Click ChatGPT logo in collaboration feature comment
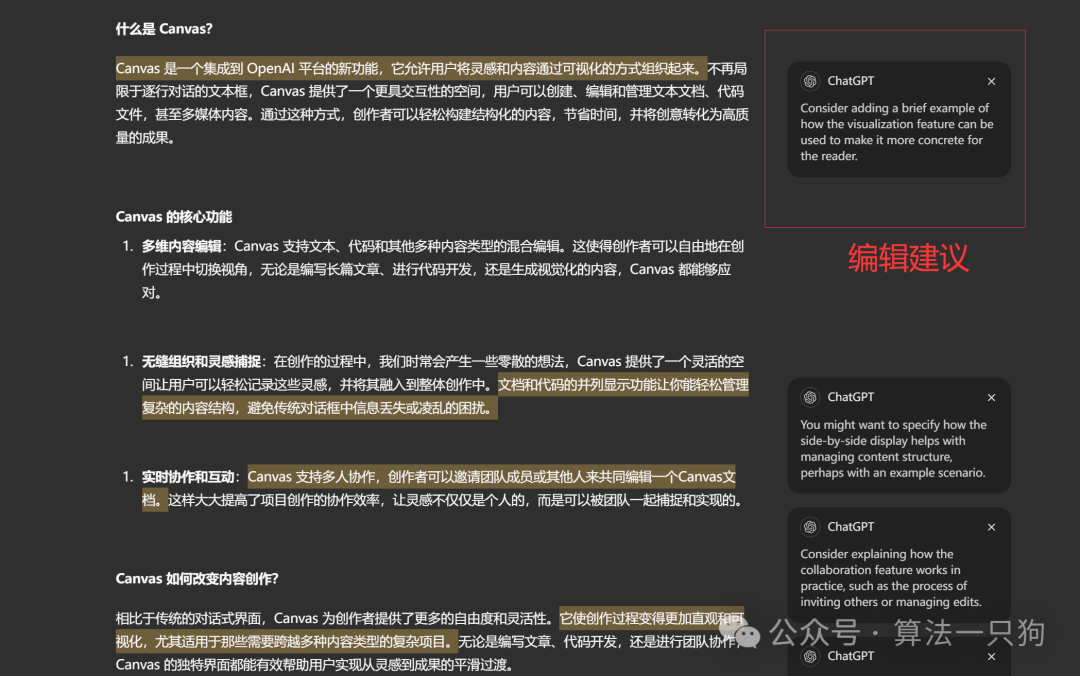This screenshot has width=1080, height=676. tap(810, 527)
